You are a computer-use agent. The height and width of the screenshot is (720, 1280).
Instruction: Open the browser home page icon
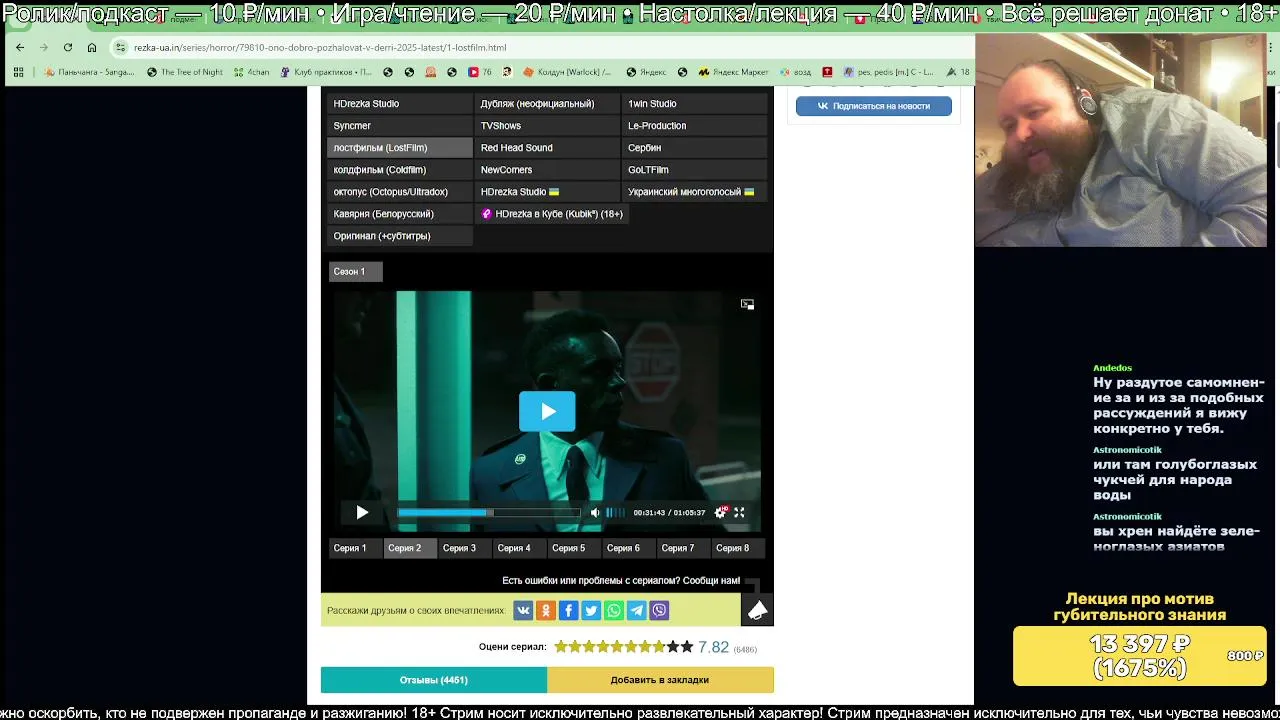pyautogui.click(x=92, y=47)
